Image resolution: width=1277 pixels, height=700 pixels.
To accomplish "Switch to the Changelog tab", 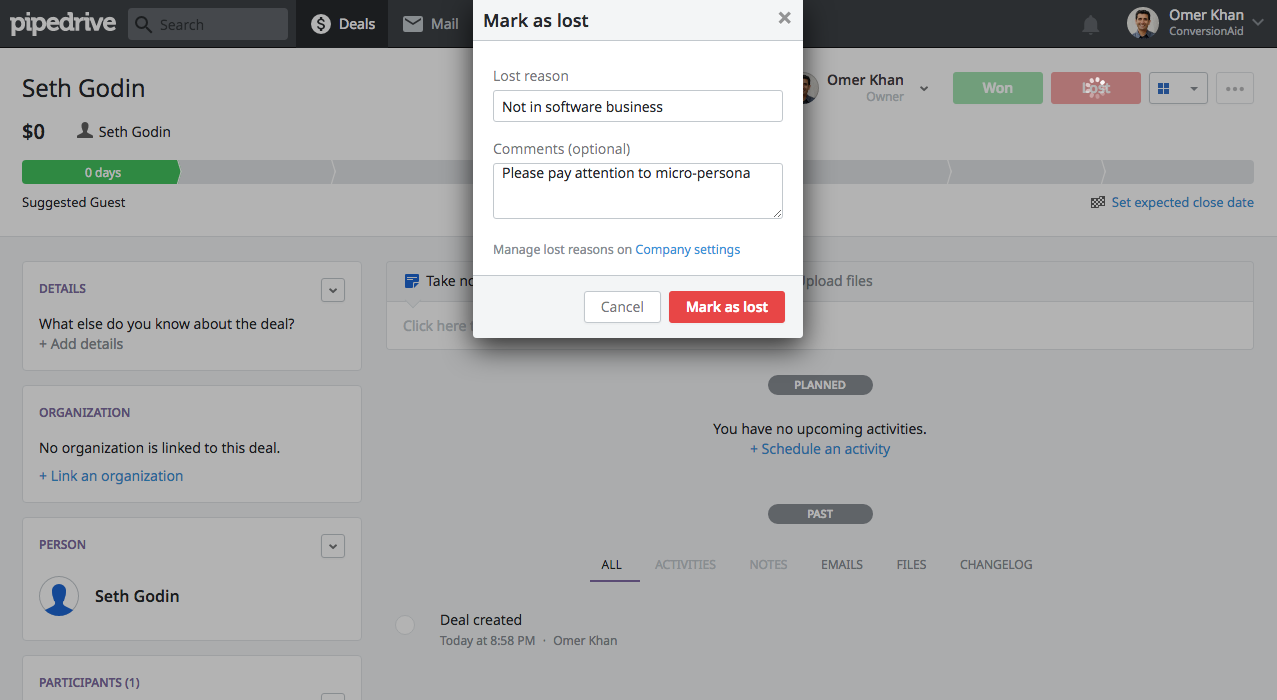I will 995,565.
